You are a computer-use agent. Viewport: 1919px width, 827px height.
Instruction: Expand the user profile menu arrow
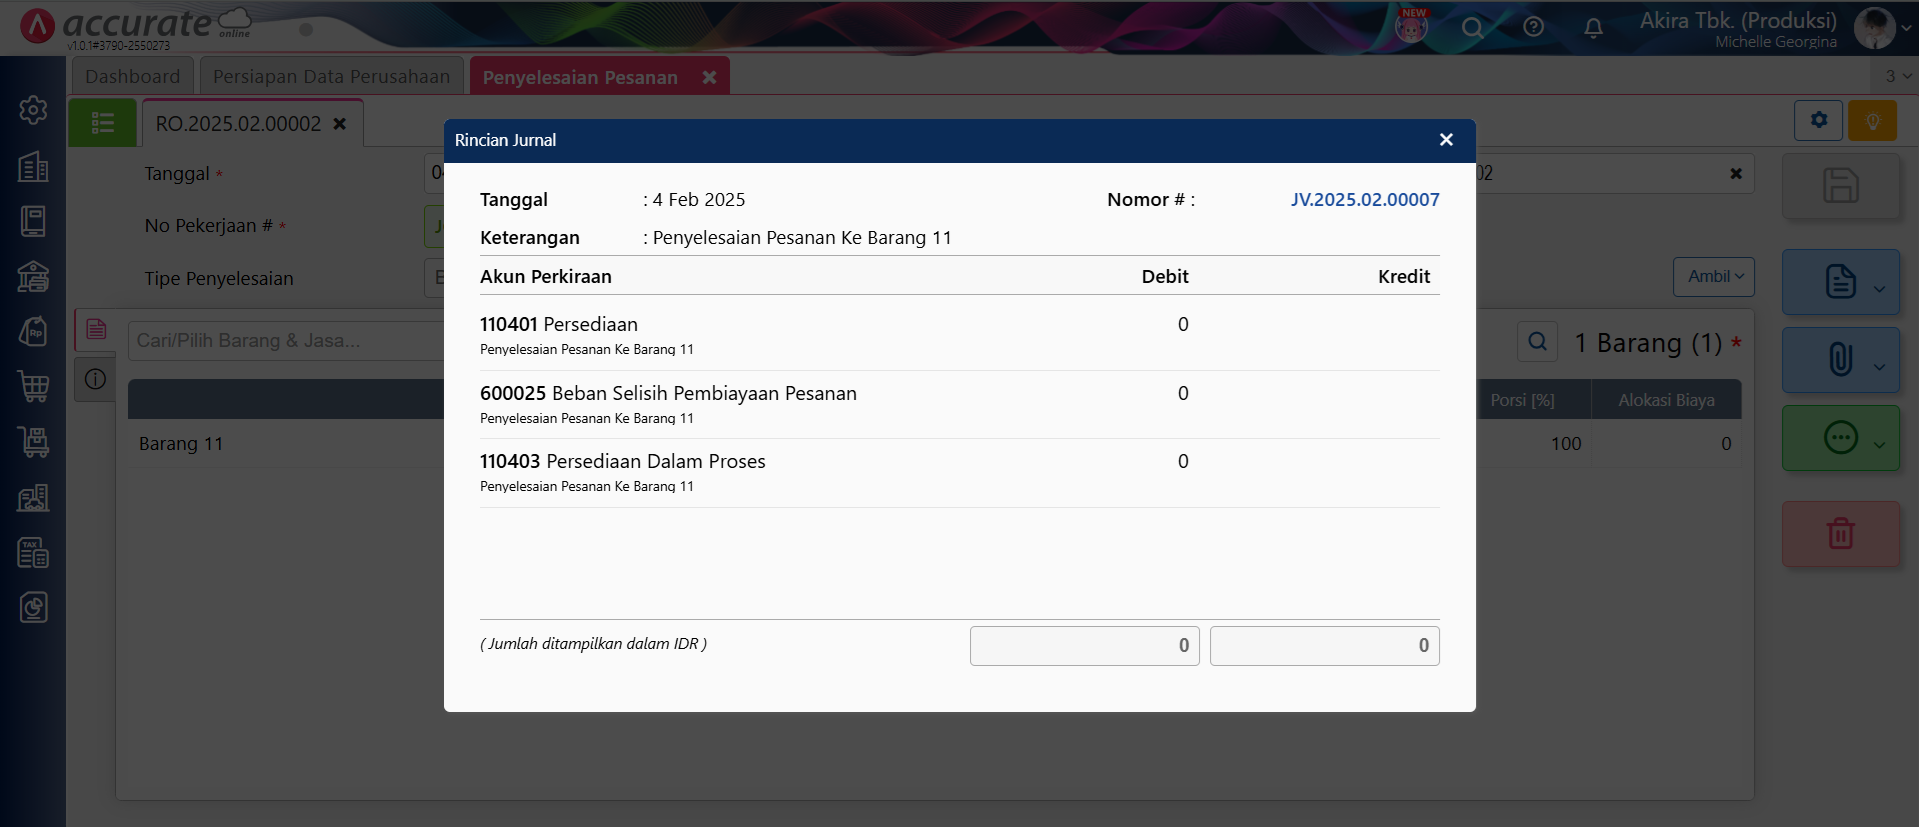coord(1906,28)
